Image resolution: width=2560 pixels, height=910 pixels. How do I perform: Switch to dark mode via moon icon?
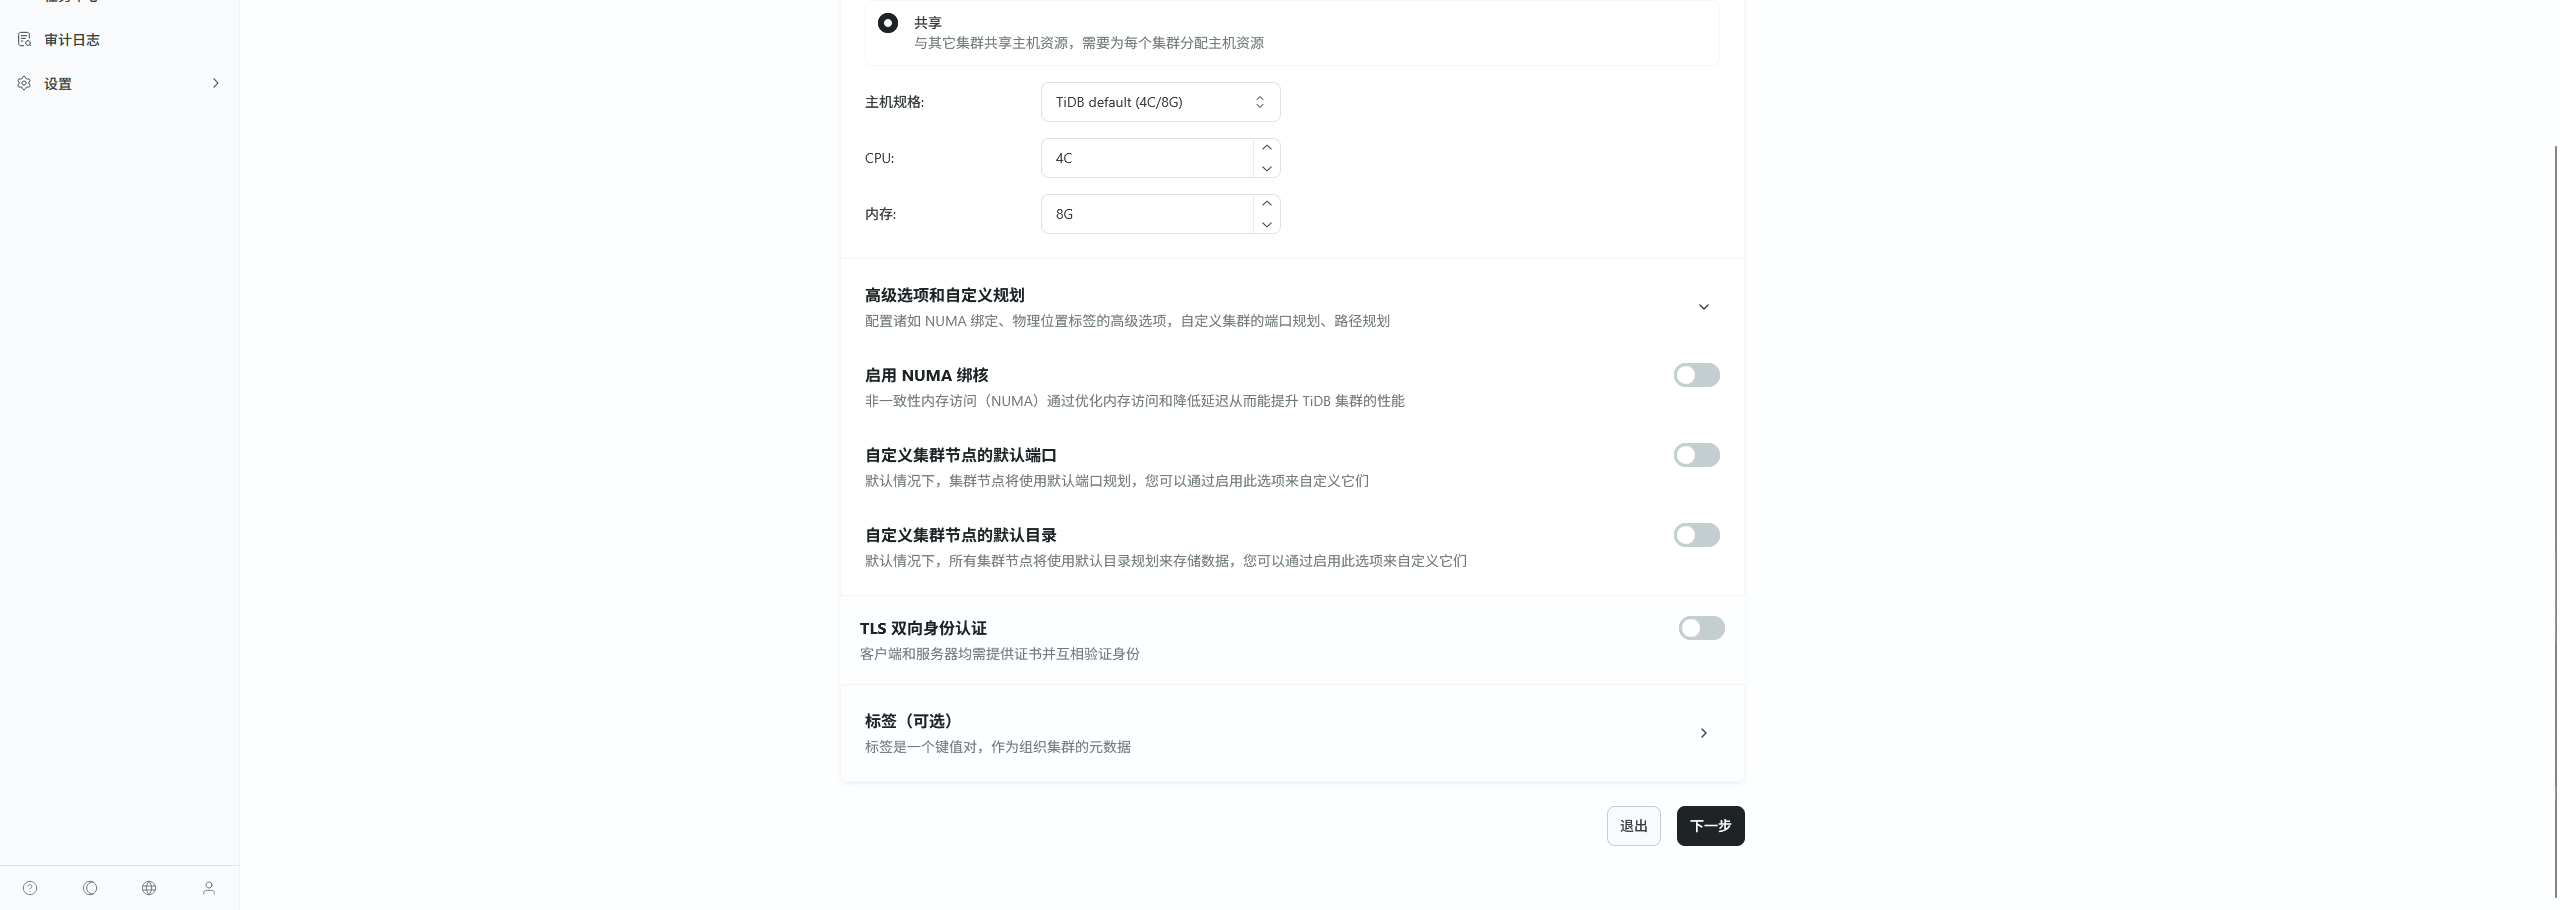pos(90,888)
